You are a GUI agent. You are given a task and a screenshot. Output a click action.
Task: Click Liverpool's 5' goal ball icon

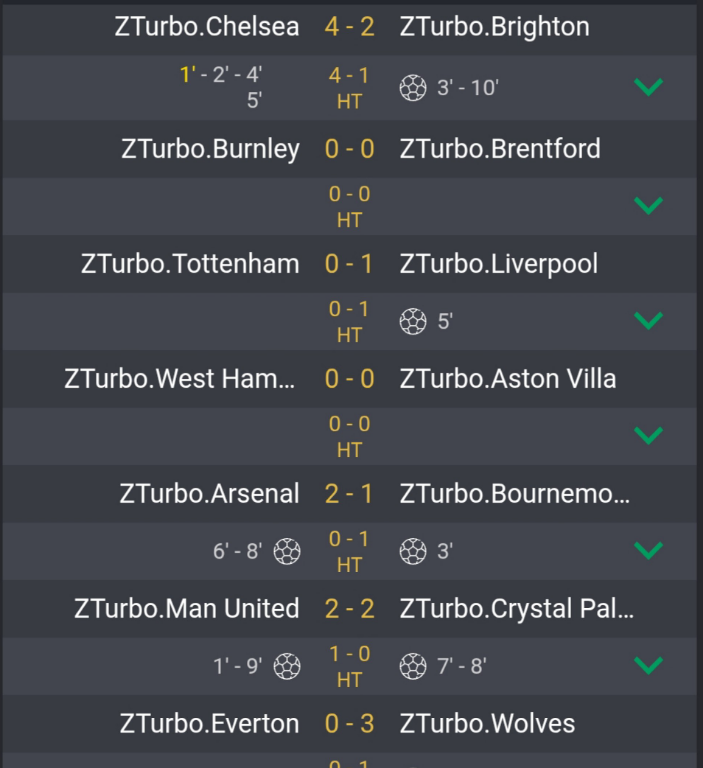click(413, 321)
